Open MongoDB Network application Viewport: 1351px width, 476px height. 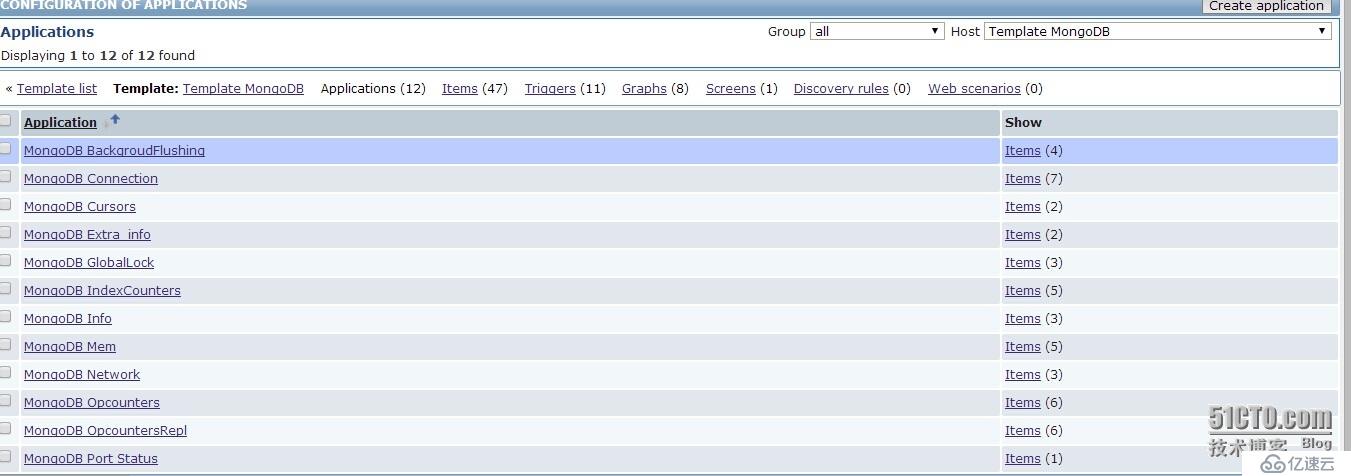coord(82,374)
